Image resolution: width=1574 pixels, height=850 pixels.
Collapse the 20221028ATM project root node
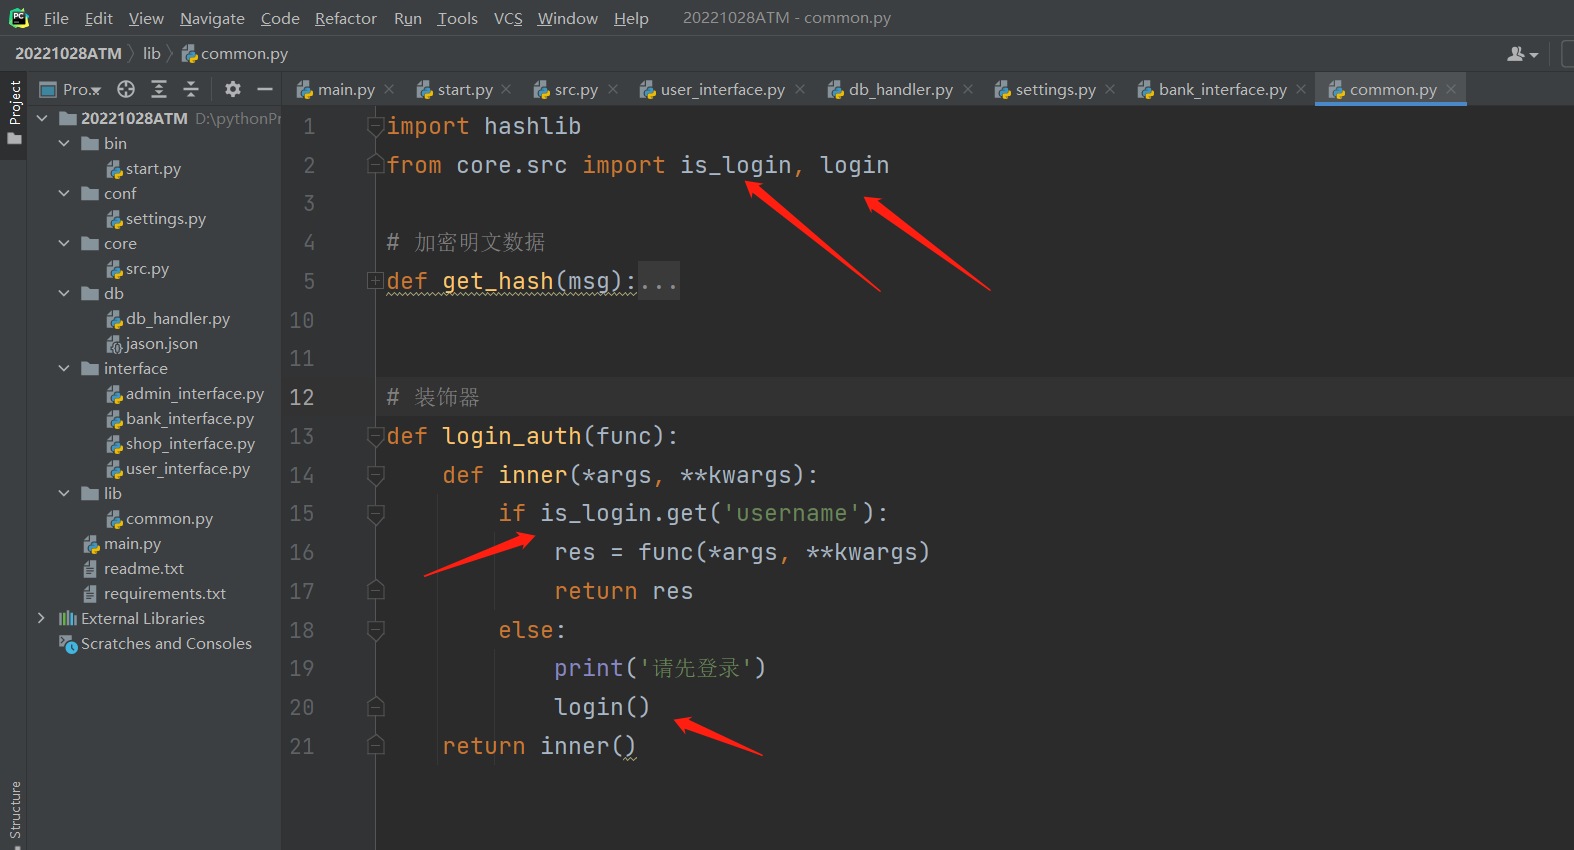click(42, 118)
